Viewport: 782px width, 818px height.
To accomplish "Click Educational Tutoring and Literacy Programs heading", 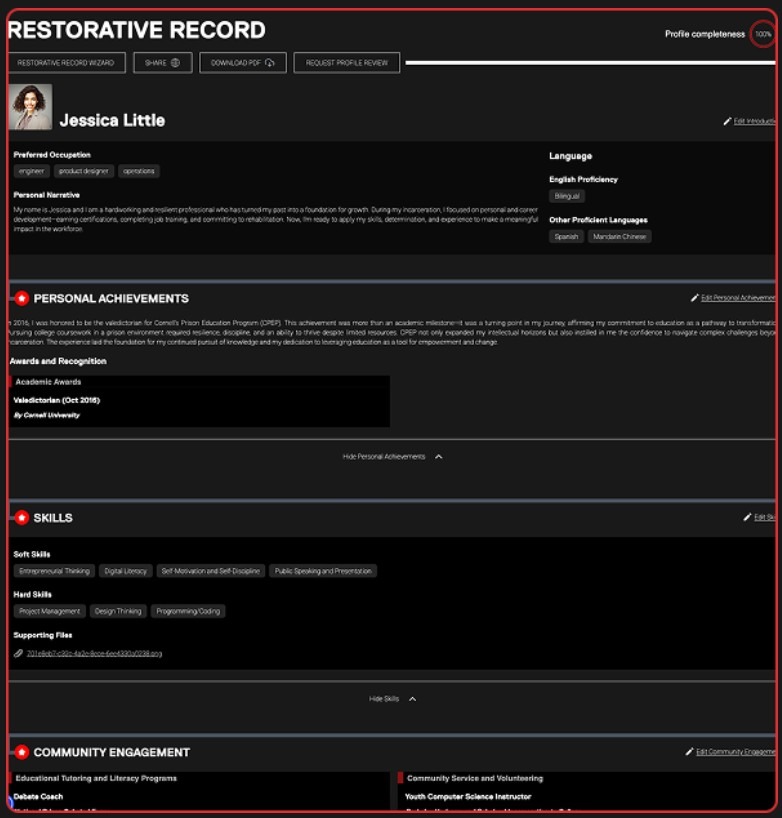I will tap(96, 778).
